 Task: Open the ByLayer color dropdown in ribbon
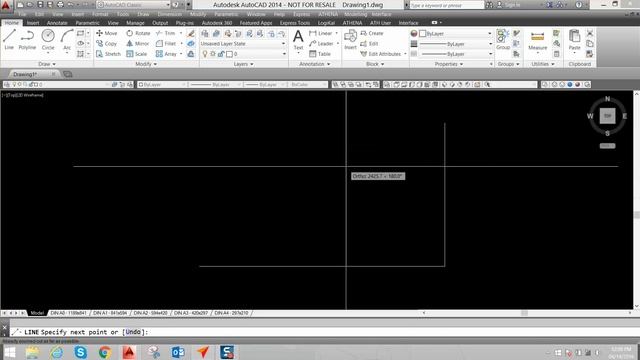click(489, 33)
